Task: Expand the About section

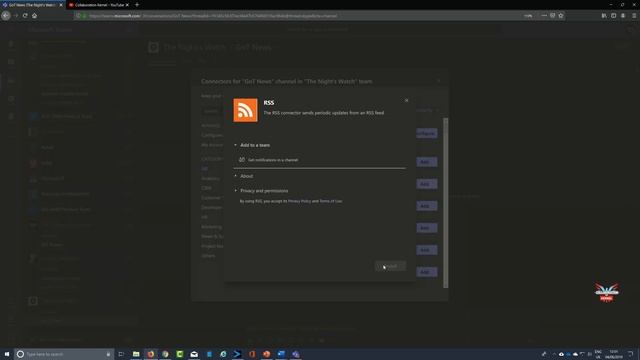Action: (244, 176)
